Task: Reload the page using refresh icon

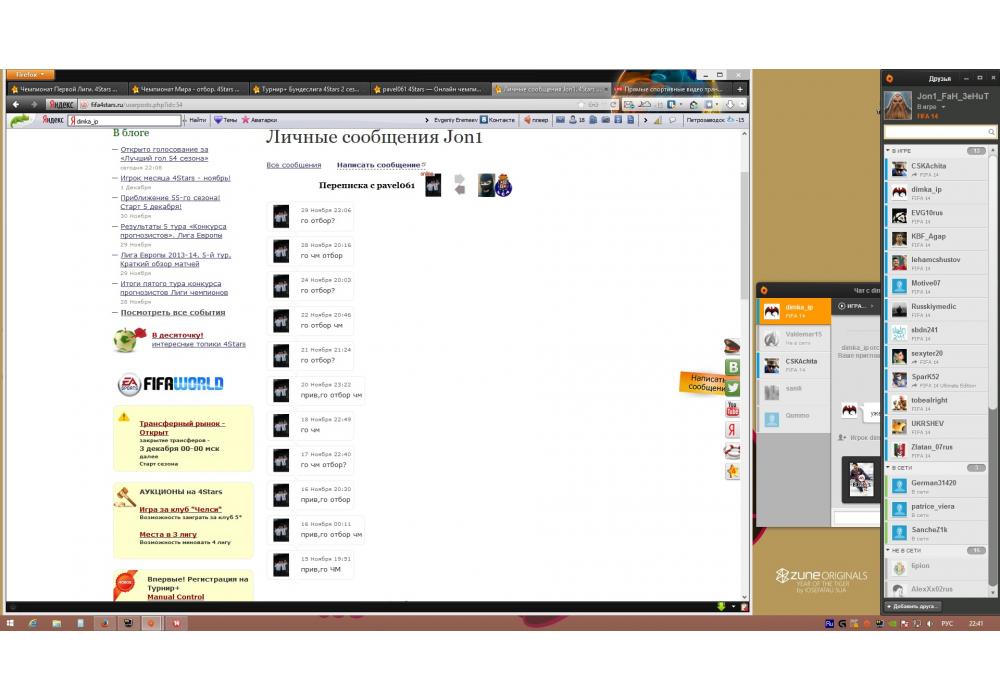Action: [613, 105]
